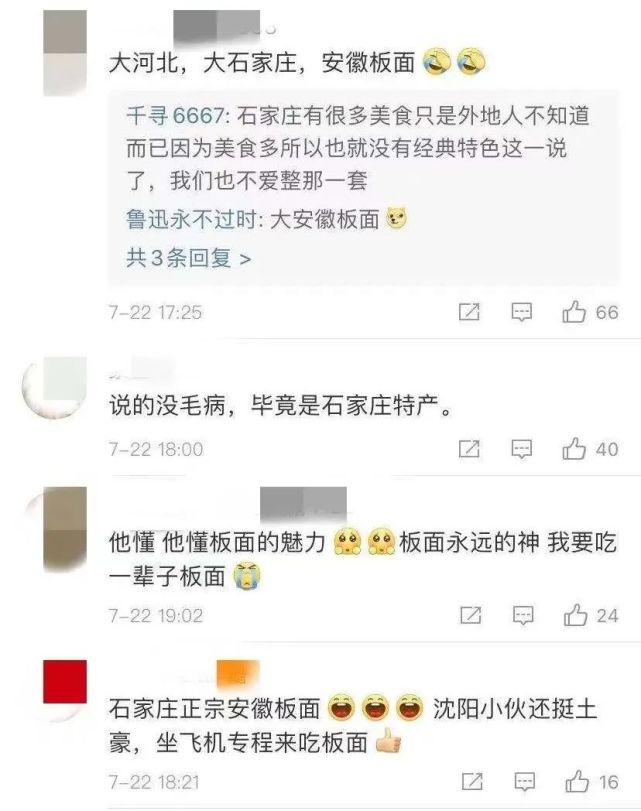Open 千寻6667 user profile link
The width and height of the screenshot is (641, 811).
click(x=174, y=115)
